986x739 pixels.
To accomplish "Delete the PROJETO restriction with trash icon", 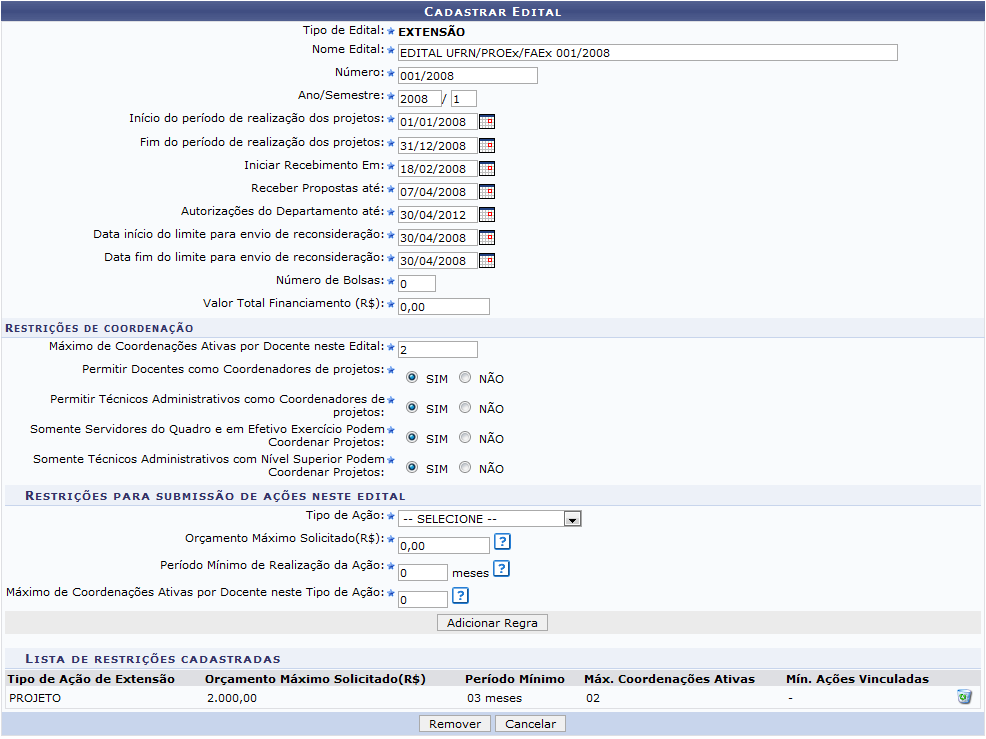I will [x=964, y=697].
